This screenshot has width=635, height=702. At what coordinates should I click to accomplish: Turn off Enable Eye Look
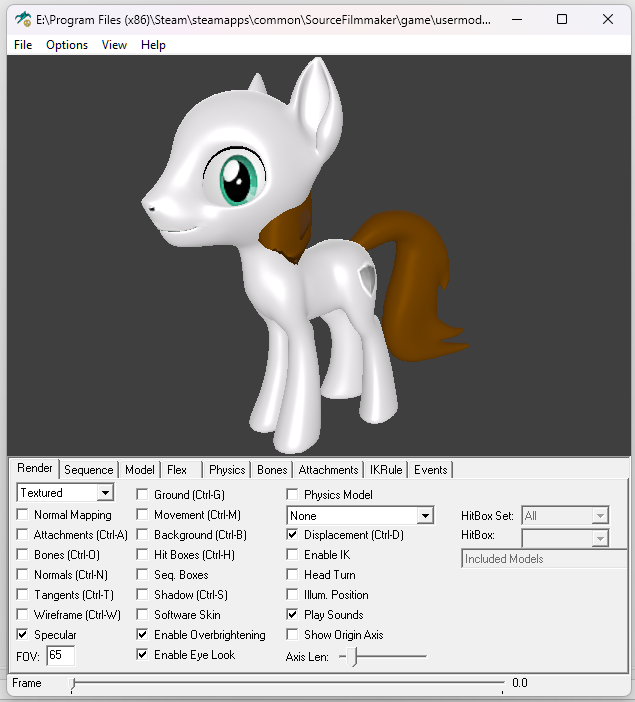tap(142, 655)
